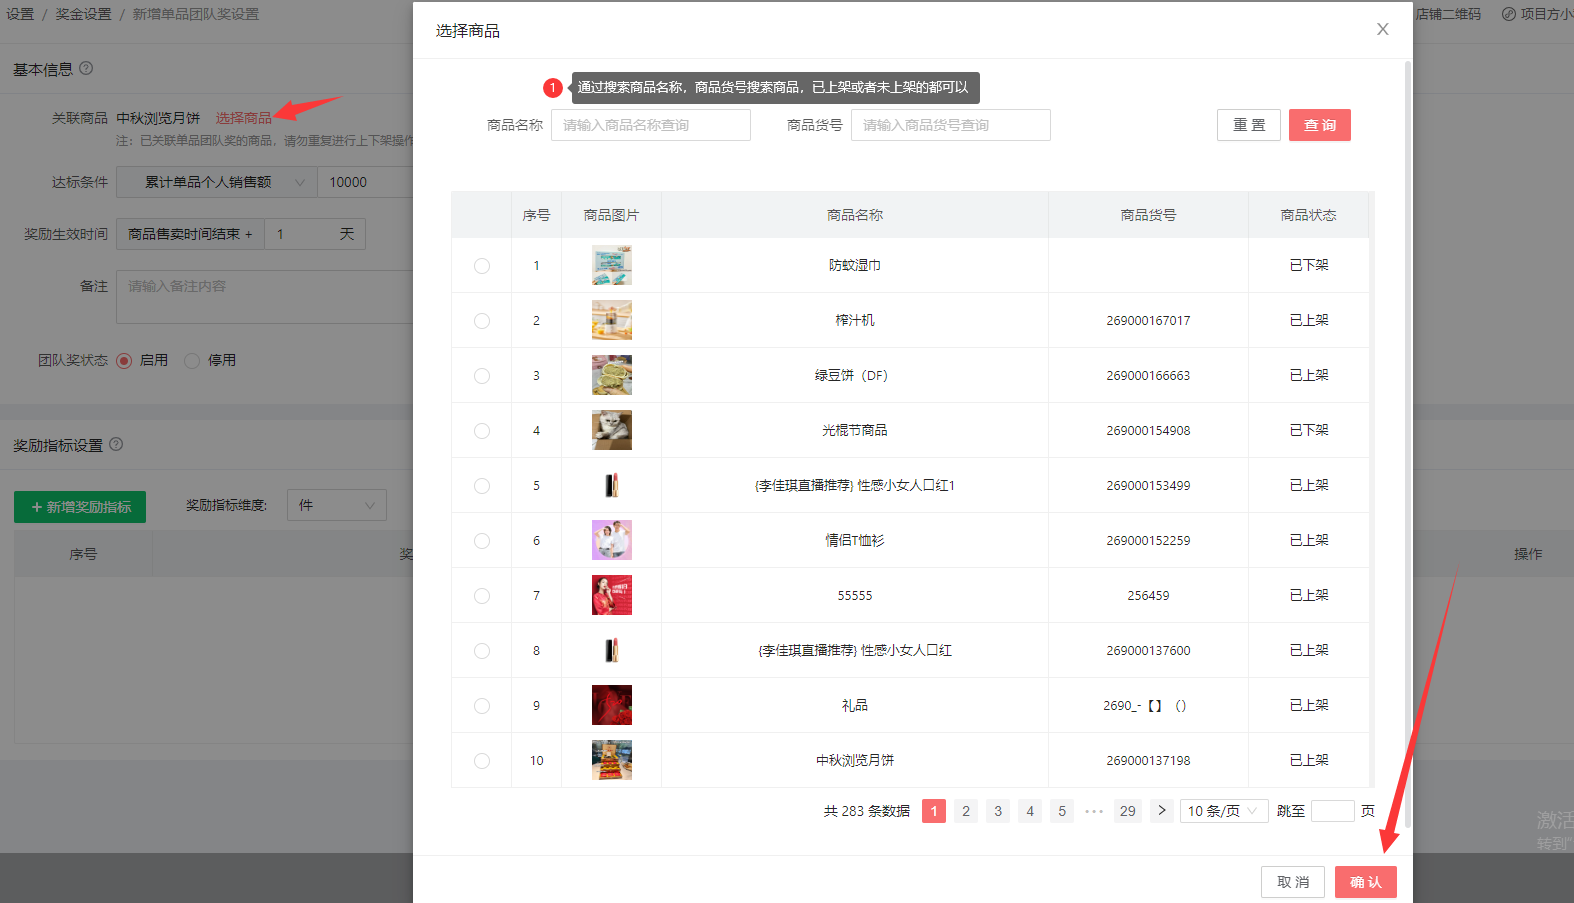Select the radio button for 绿豆饼（DF）

tap(482, 376)
